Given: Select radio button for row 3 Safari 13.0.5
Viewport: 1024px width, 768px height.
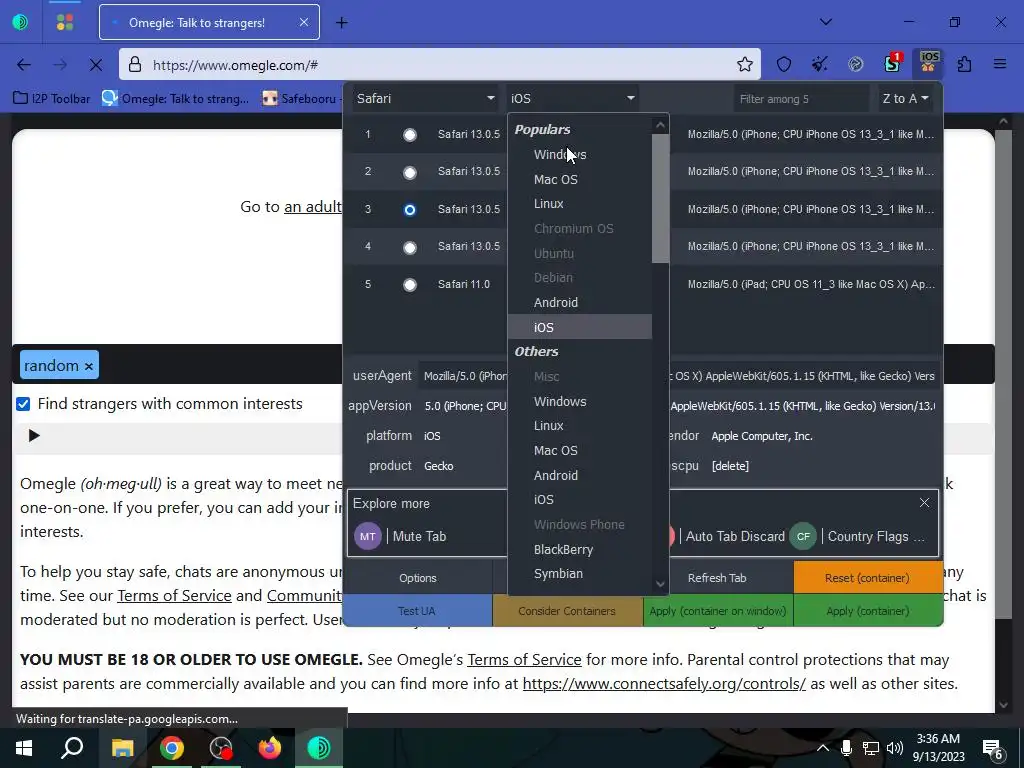Looking at the screenshot, I should tap(409, 210).
